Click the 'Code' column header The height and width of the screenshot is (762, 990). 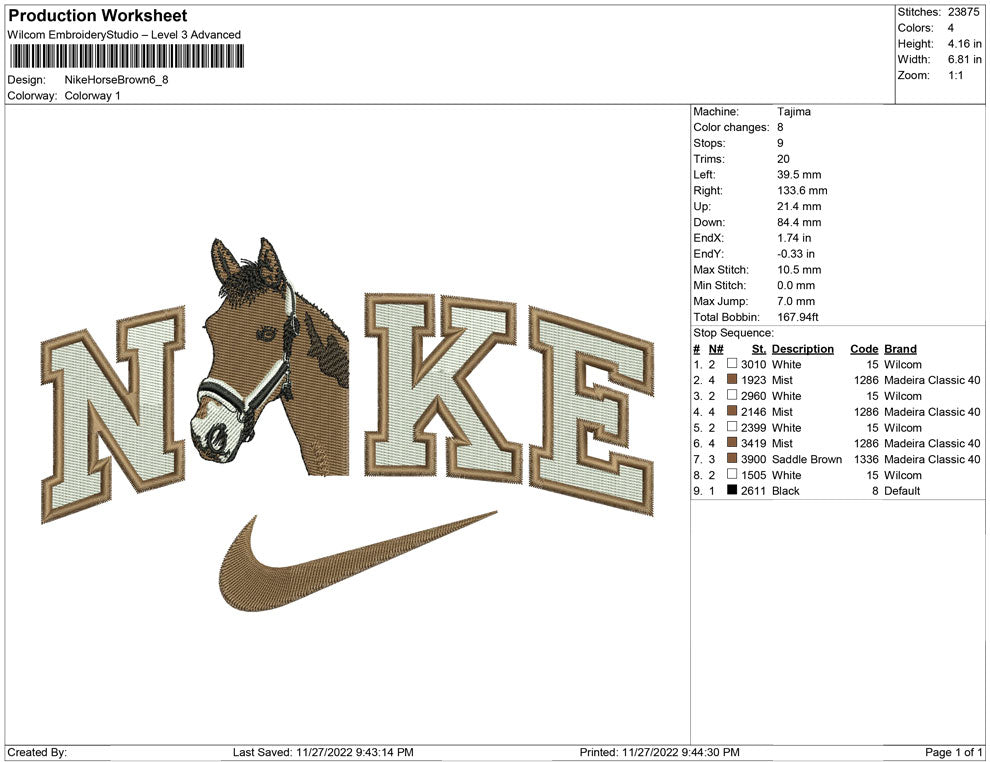tap(864, 348)
